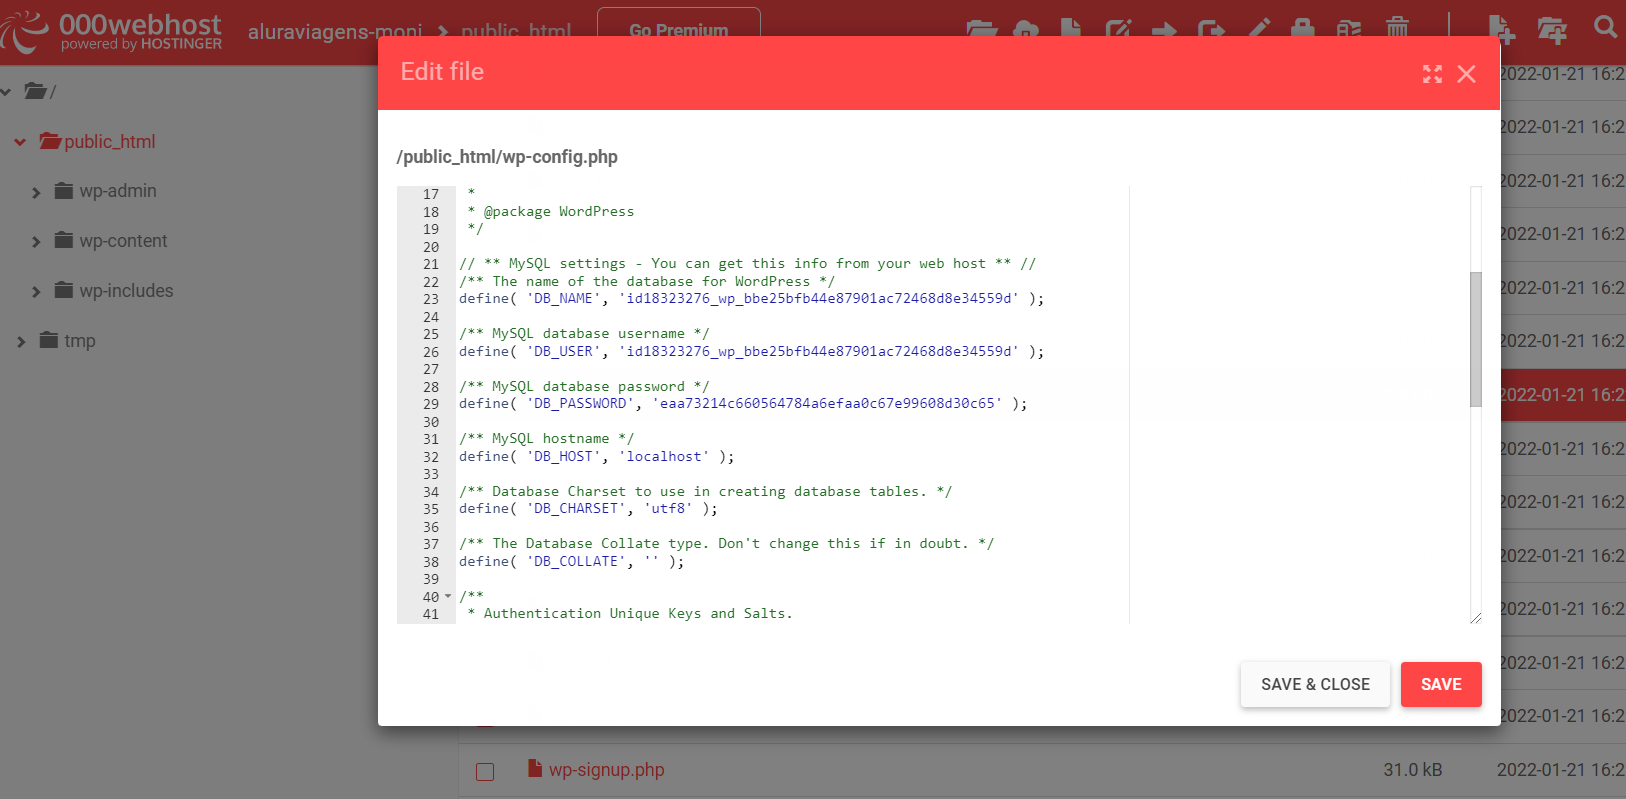Click the public_html folder icon
Screen dimensions: 1626x799
(50, 141)
